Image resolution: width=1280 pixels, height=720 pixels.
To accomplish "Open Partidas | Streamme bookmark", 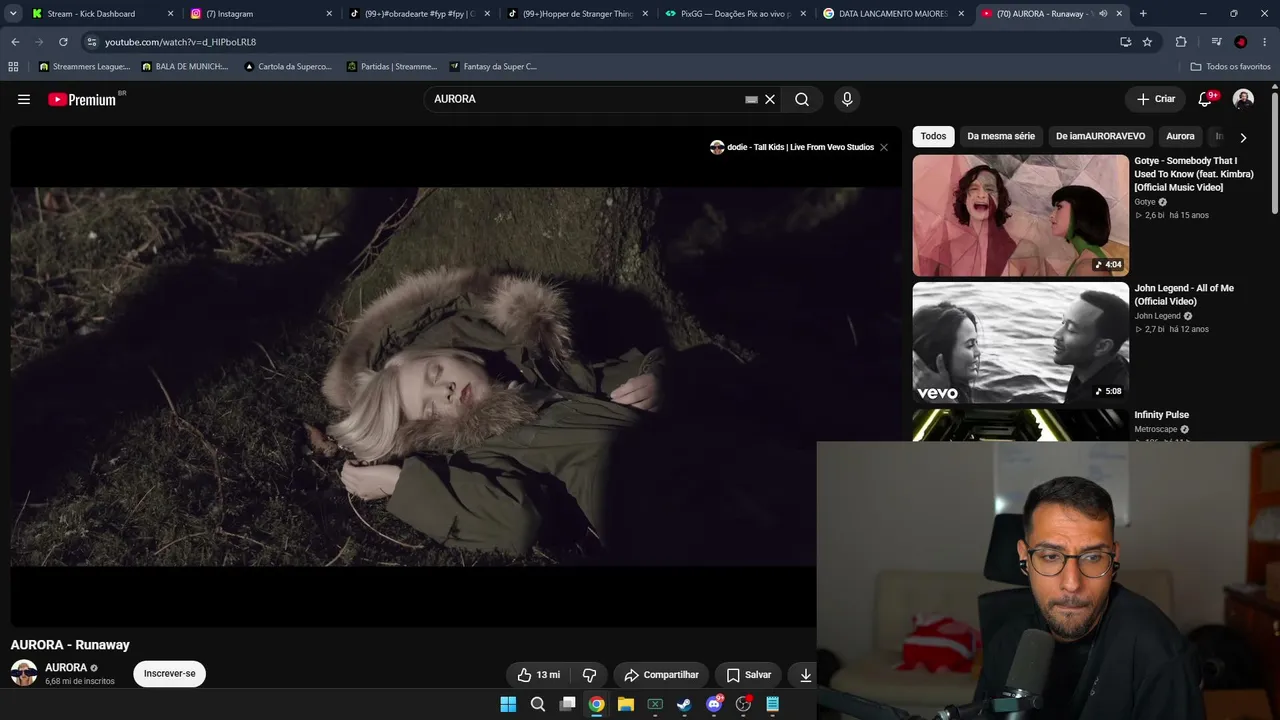I will pyautogui.click(x=392, y=67).
